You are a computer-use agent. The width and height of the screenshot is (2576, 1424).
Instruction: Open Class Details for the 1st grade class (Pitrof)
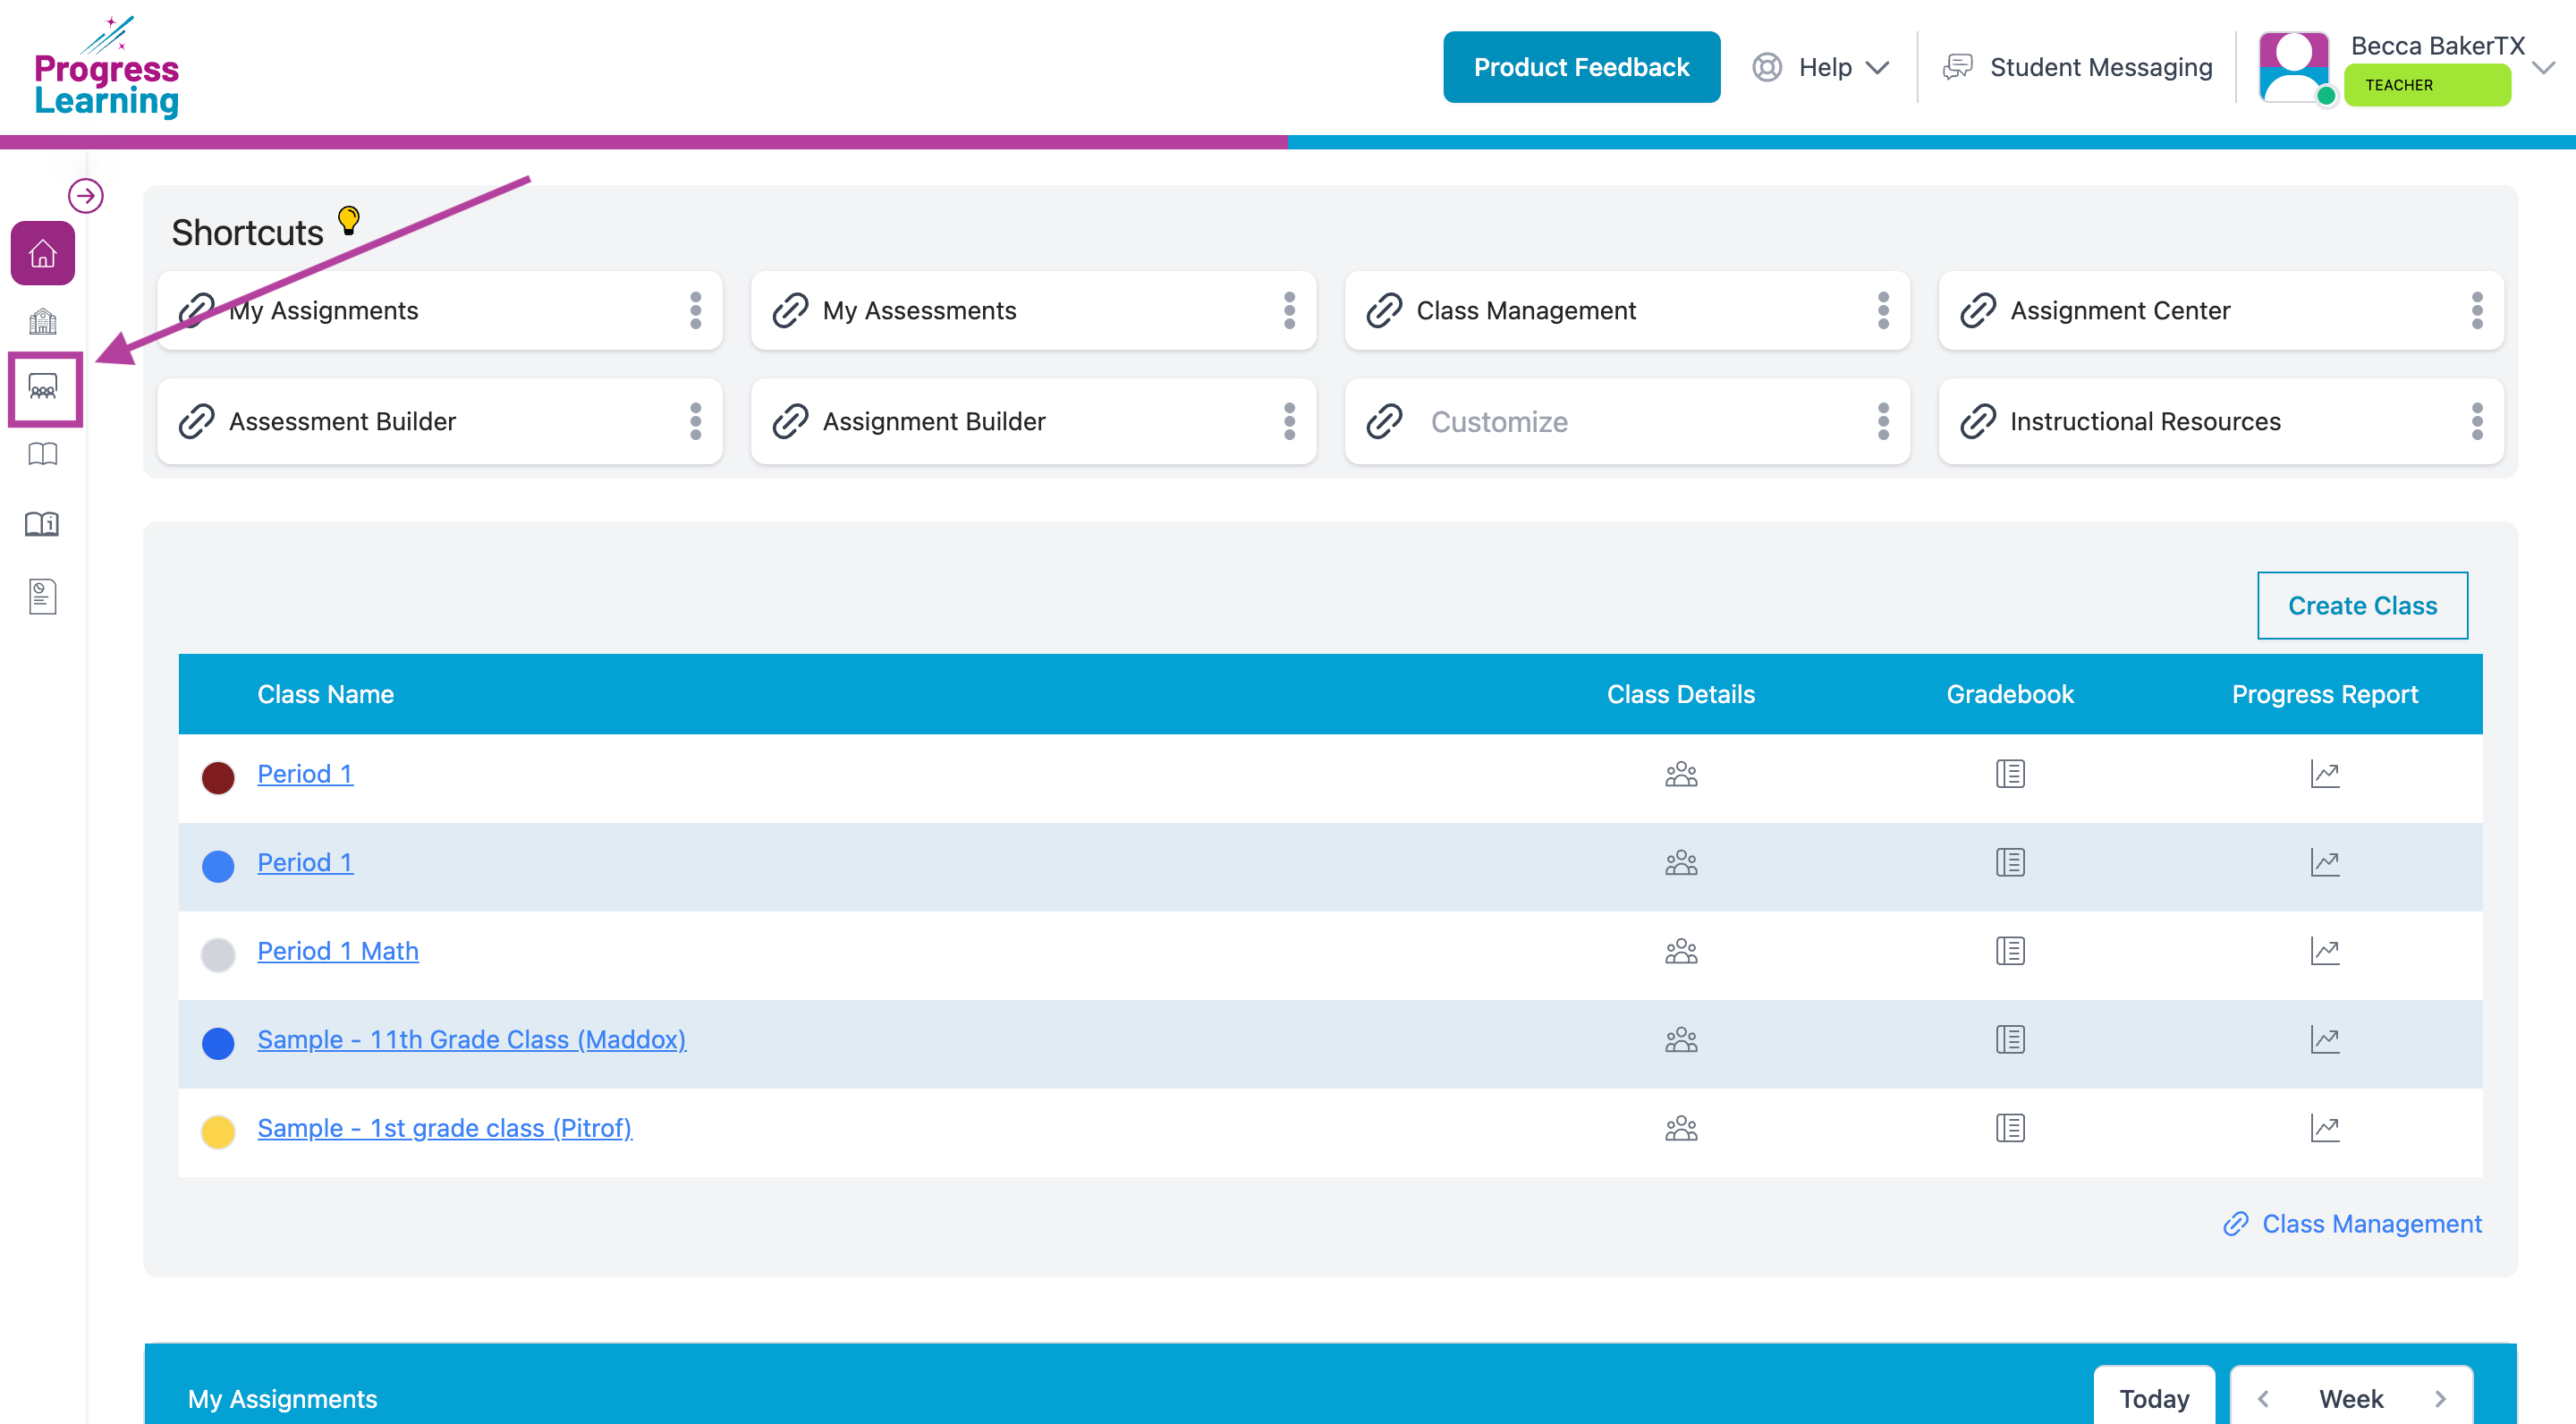point(1681,1128)
